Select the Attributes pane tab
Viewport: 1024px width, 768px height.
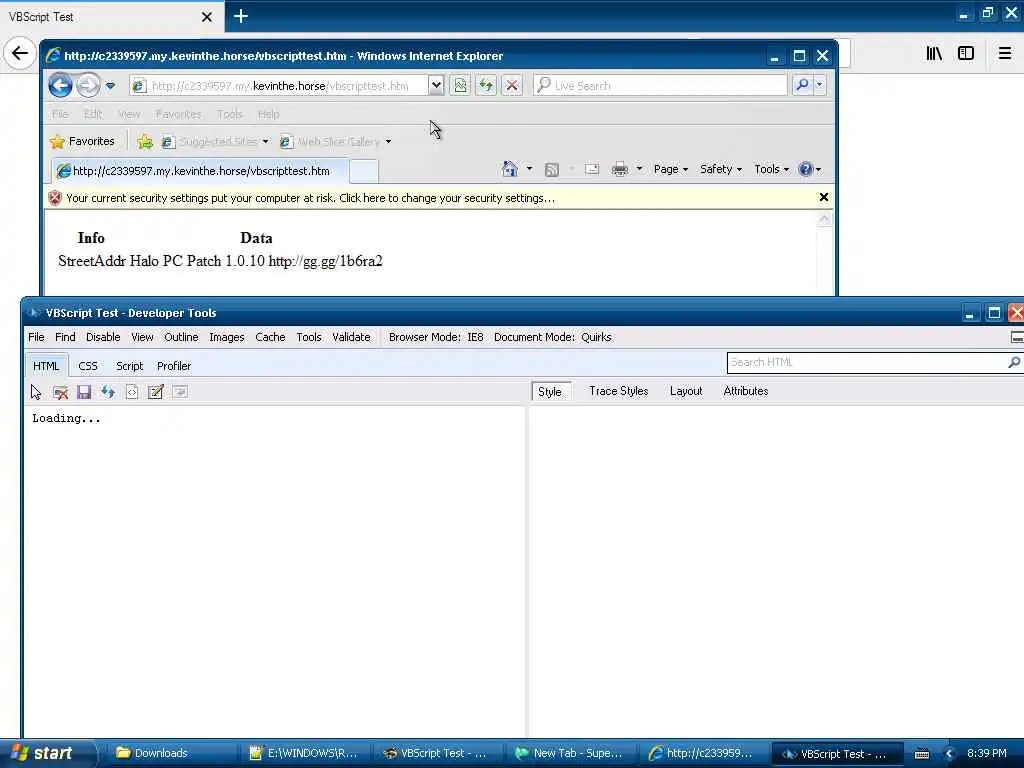(746, 391)
